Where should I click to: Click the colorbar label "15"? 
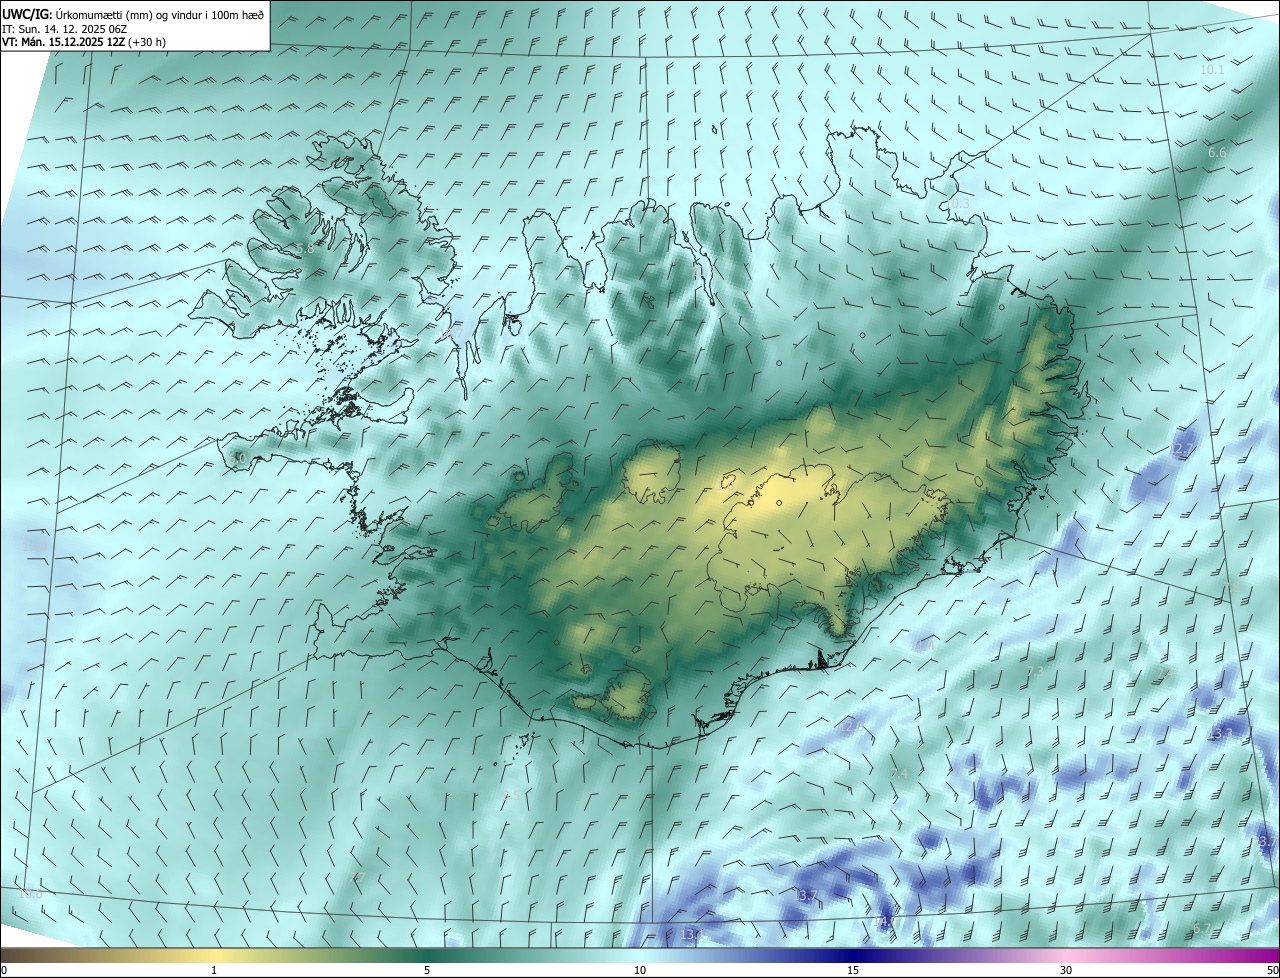click(853, 970)
